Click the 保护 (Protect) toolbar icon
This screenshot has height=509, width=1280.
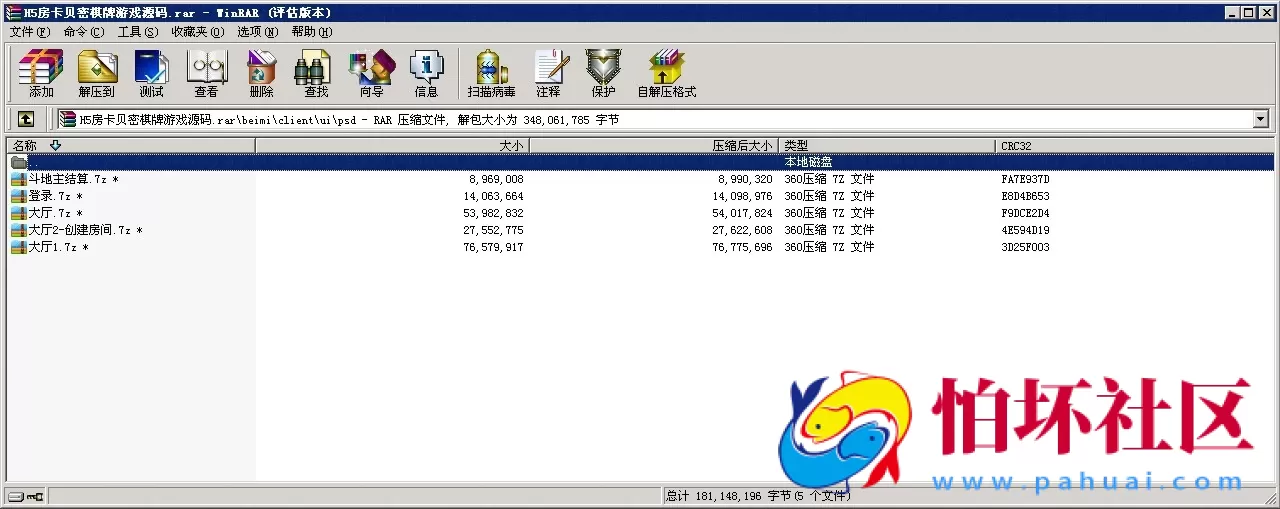(603, 73)
